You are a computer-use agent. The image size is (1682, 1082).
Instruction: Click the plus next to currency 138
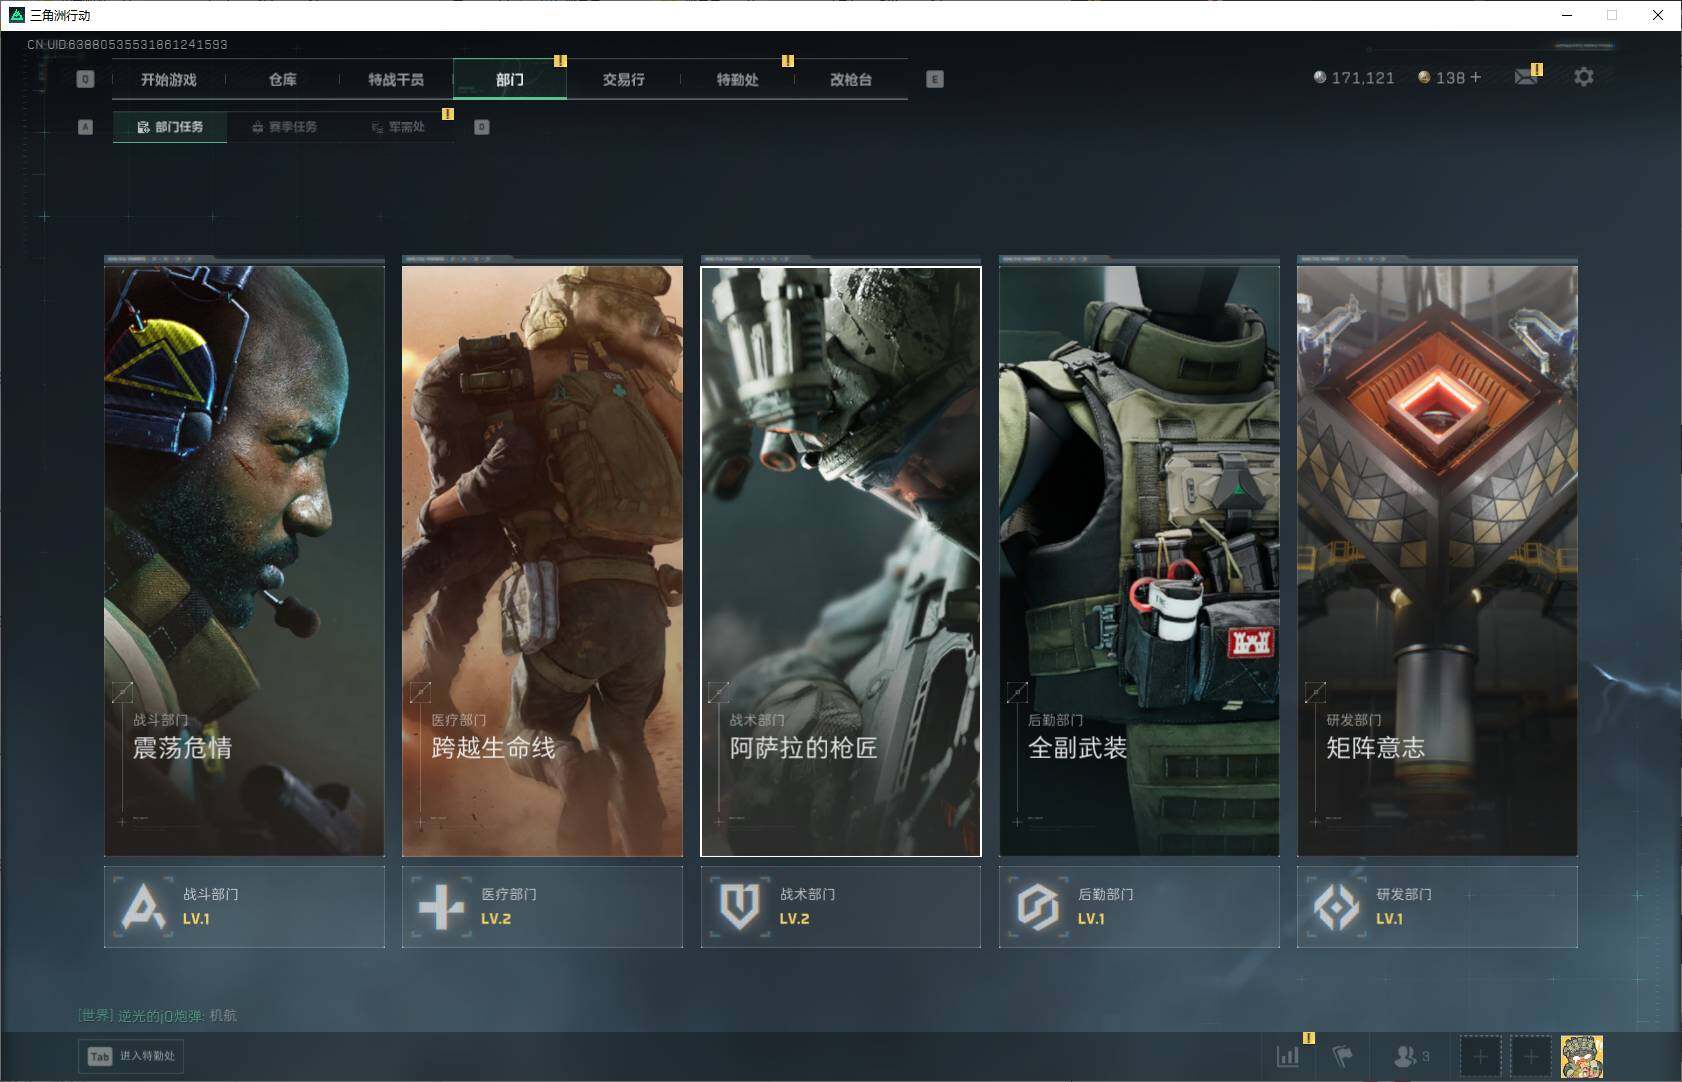click(x=1476, y=78)
